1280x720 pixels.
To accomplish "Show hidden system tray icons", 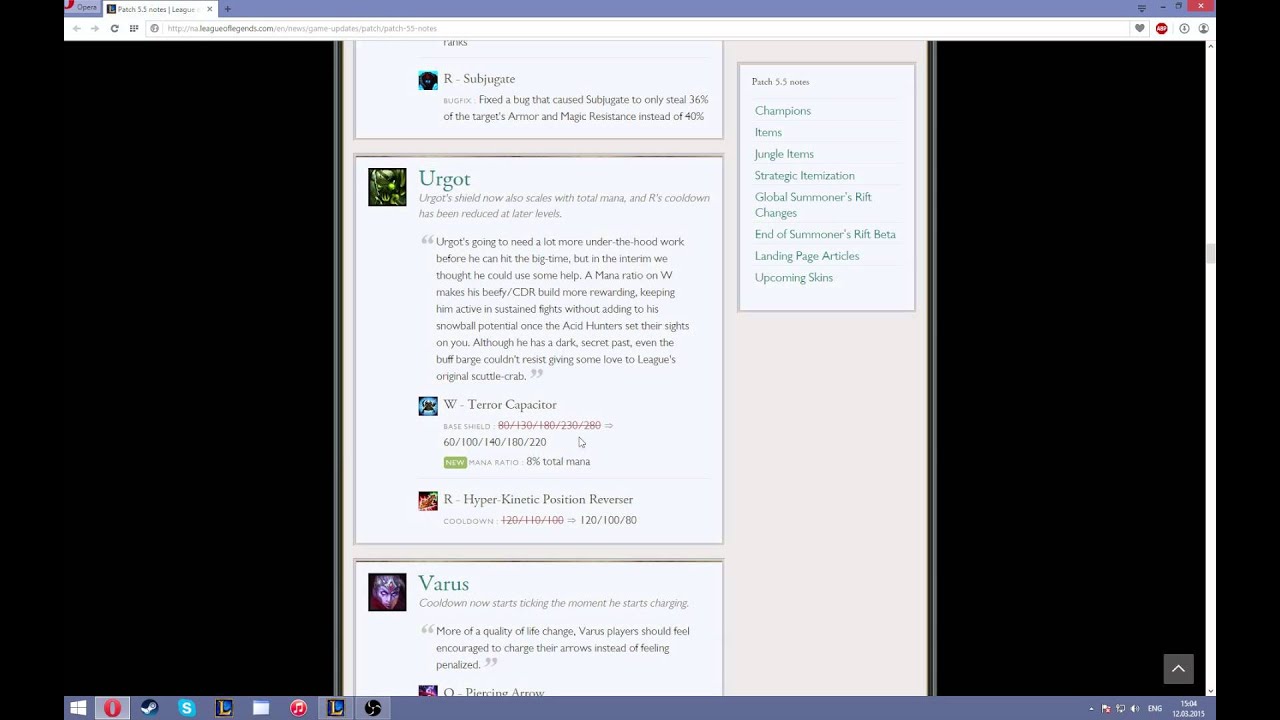I will tap(1091, 709).
